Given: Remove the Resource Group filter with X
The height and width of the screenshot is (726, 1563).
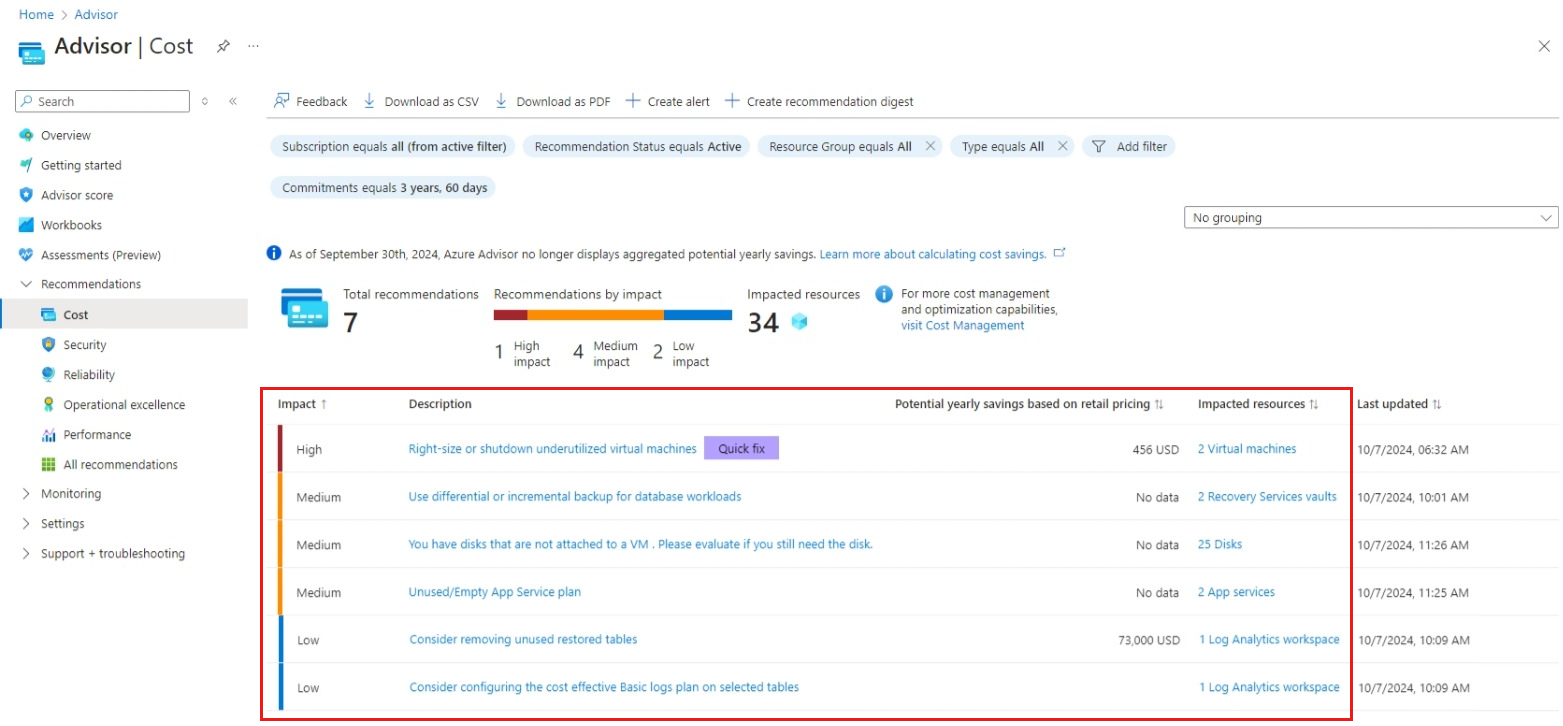Looking at the screenshot, I should click(930, 146).
